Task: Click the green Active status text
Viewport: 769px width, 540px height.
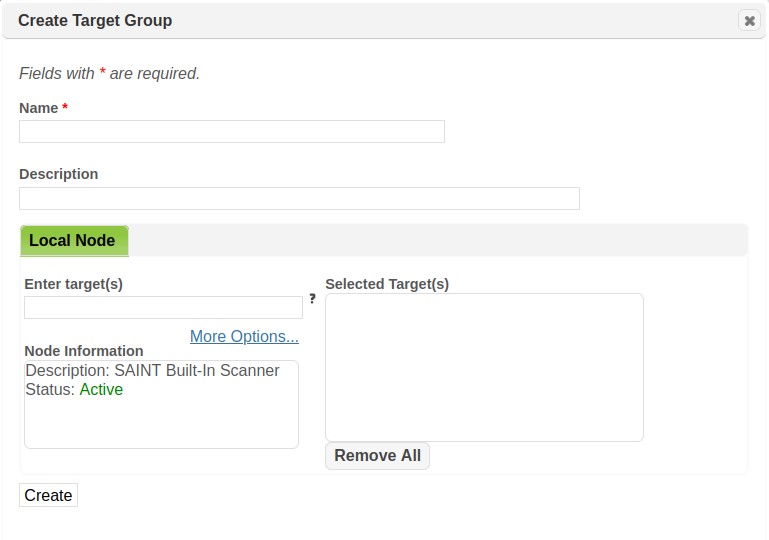Action: pyautogui.click(x=101, y=390)
